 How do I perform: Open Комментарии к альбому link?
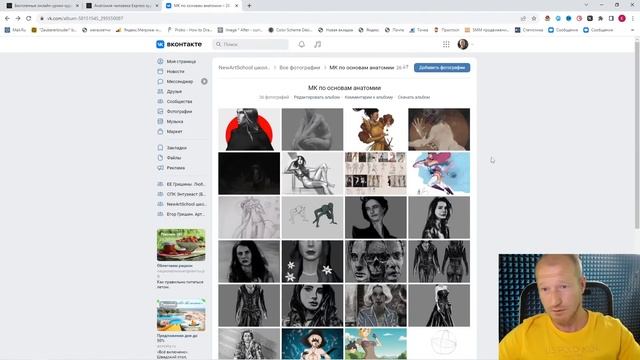point(369,97)
